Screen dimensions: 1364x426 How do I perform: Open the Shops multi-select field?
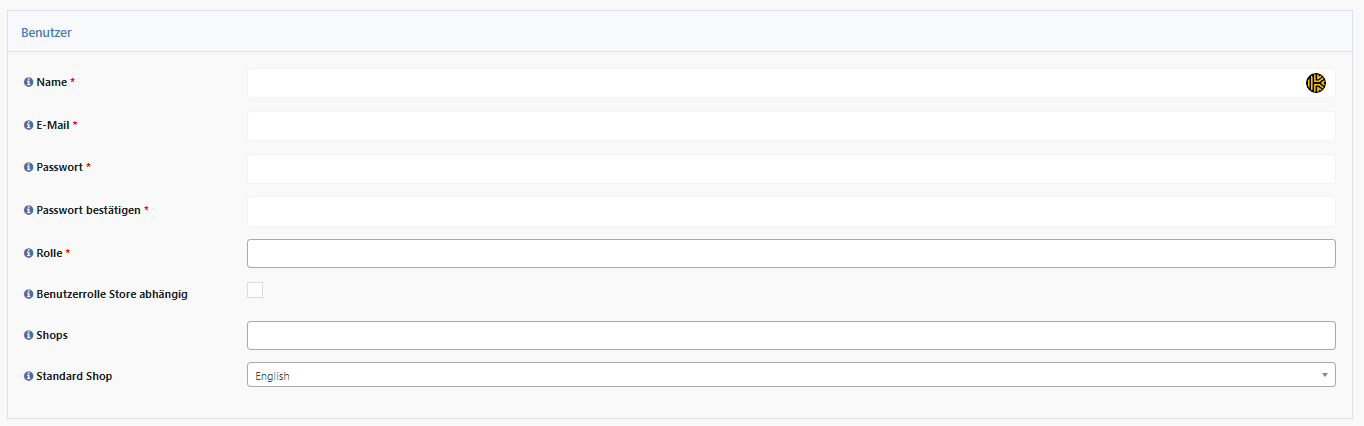[791, 335]
